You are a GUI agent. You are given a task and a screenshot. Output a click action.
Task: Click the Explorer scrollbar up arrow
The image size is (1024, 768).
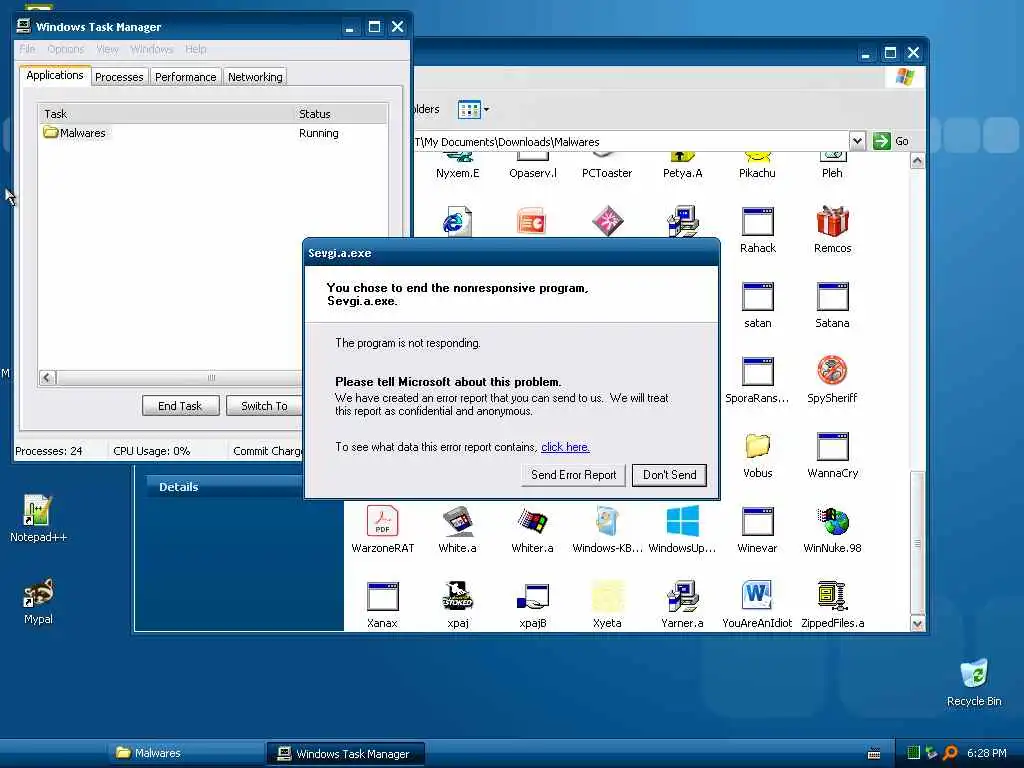click(918, 161)
